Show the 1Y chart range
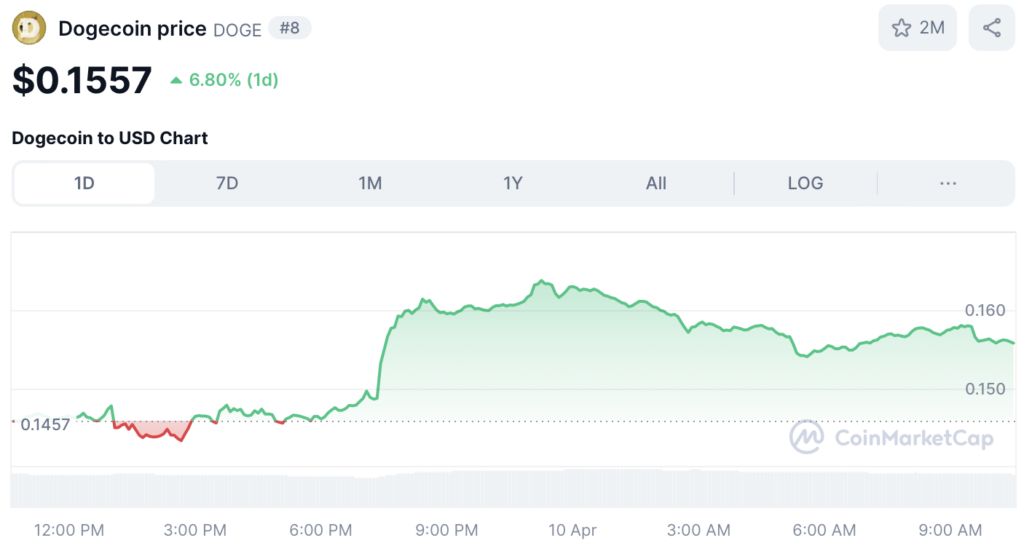Image resolution: width=1024 pixels, height=543 pixels. point(513,183)
